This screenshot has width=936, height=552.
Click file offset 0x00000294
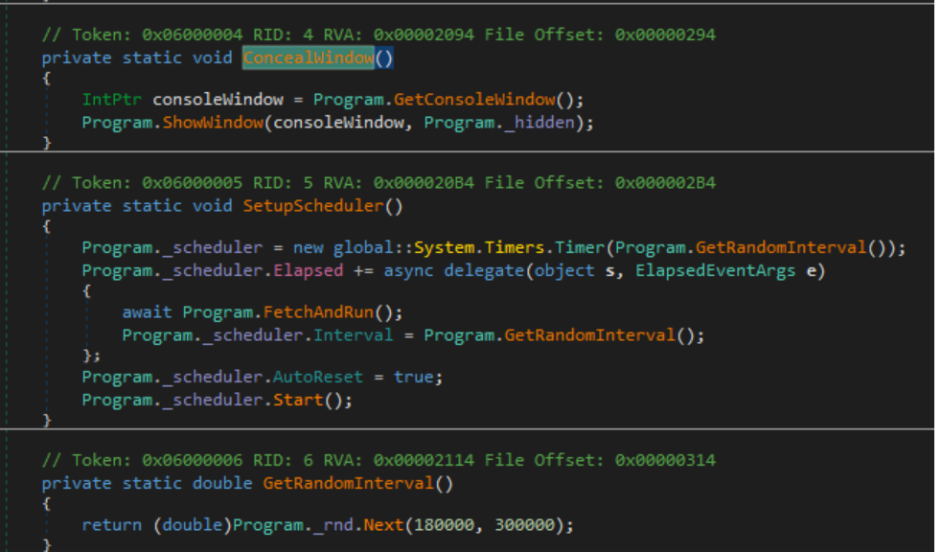tap(665, 35)
